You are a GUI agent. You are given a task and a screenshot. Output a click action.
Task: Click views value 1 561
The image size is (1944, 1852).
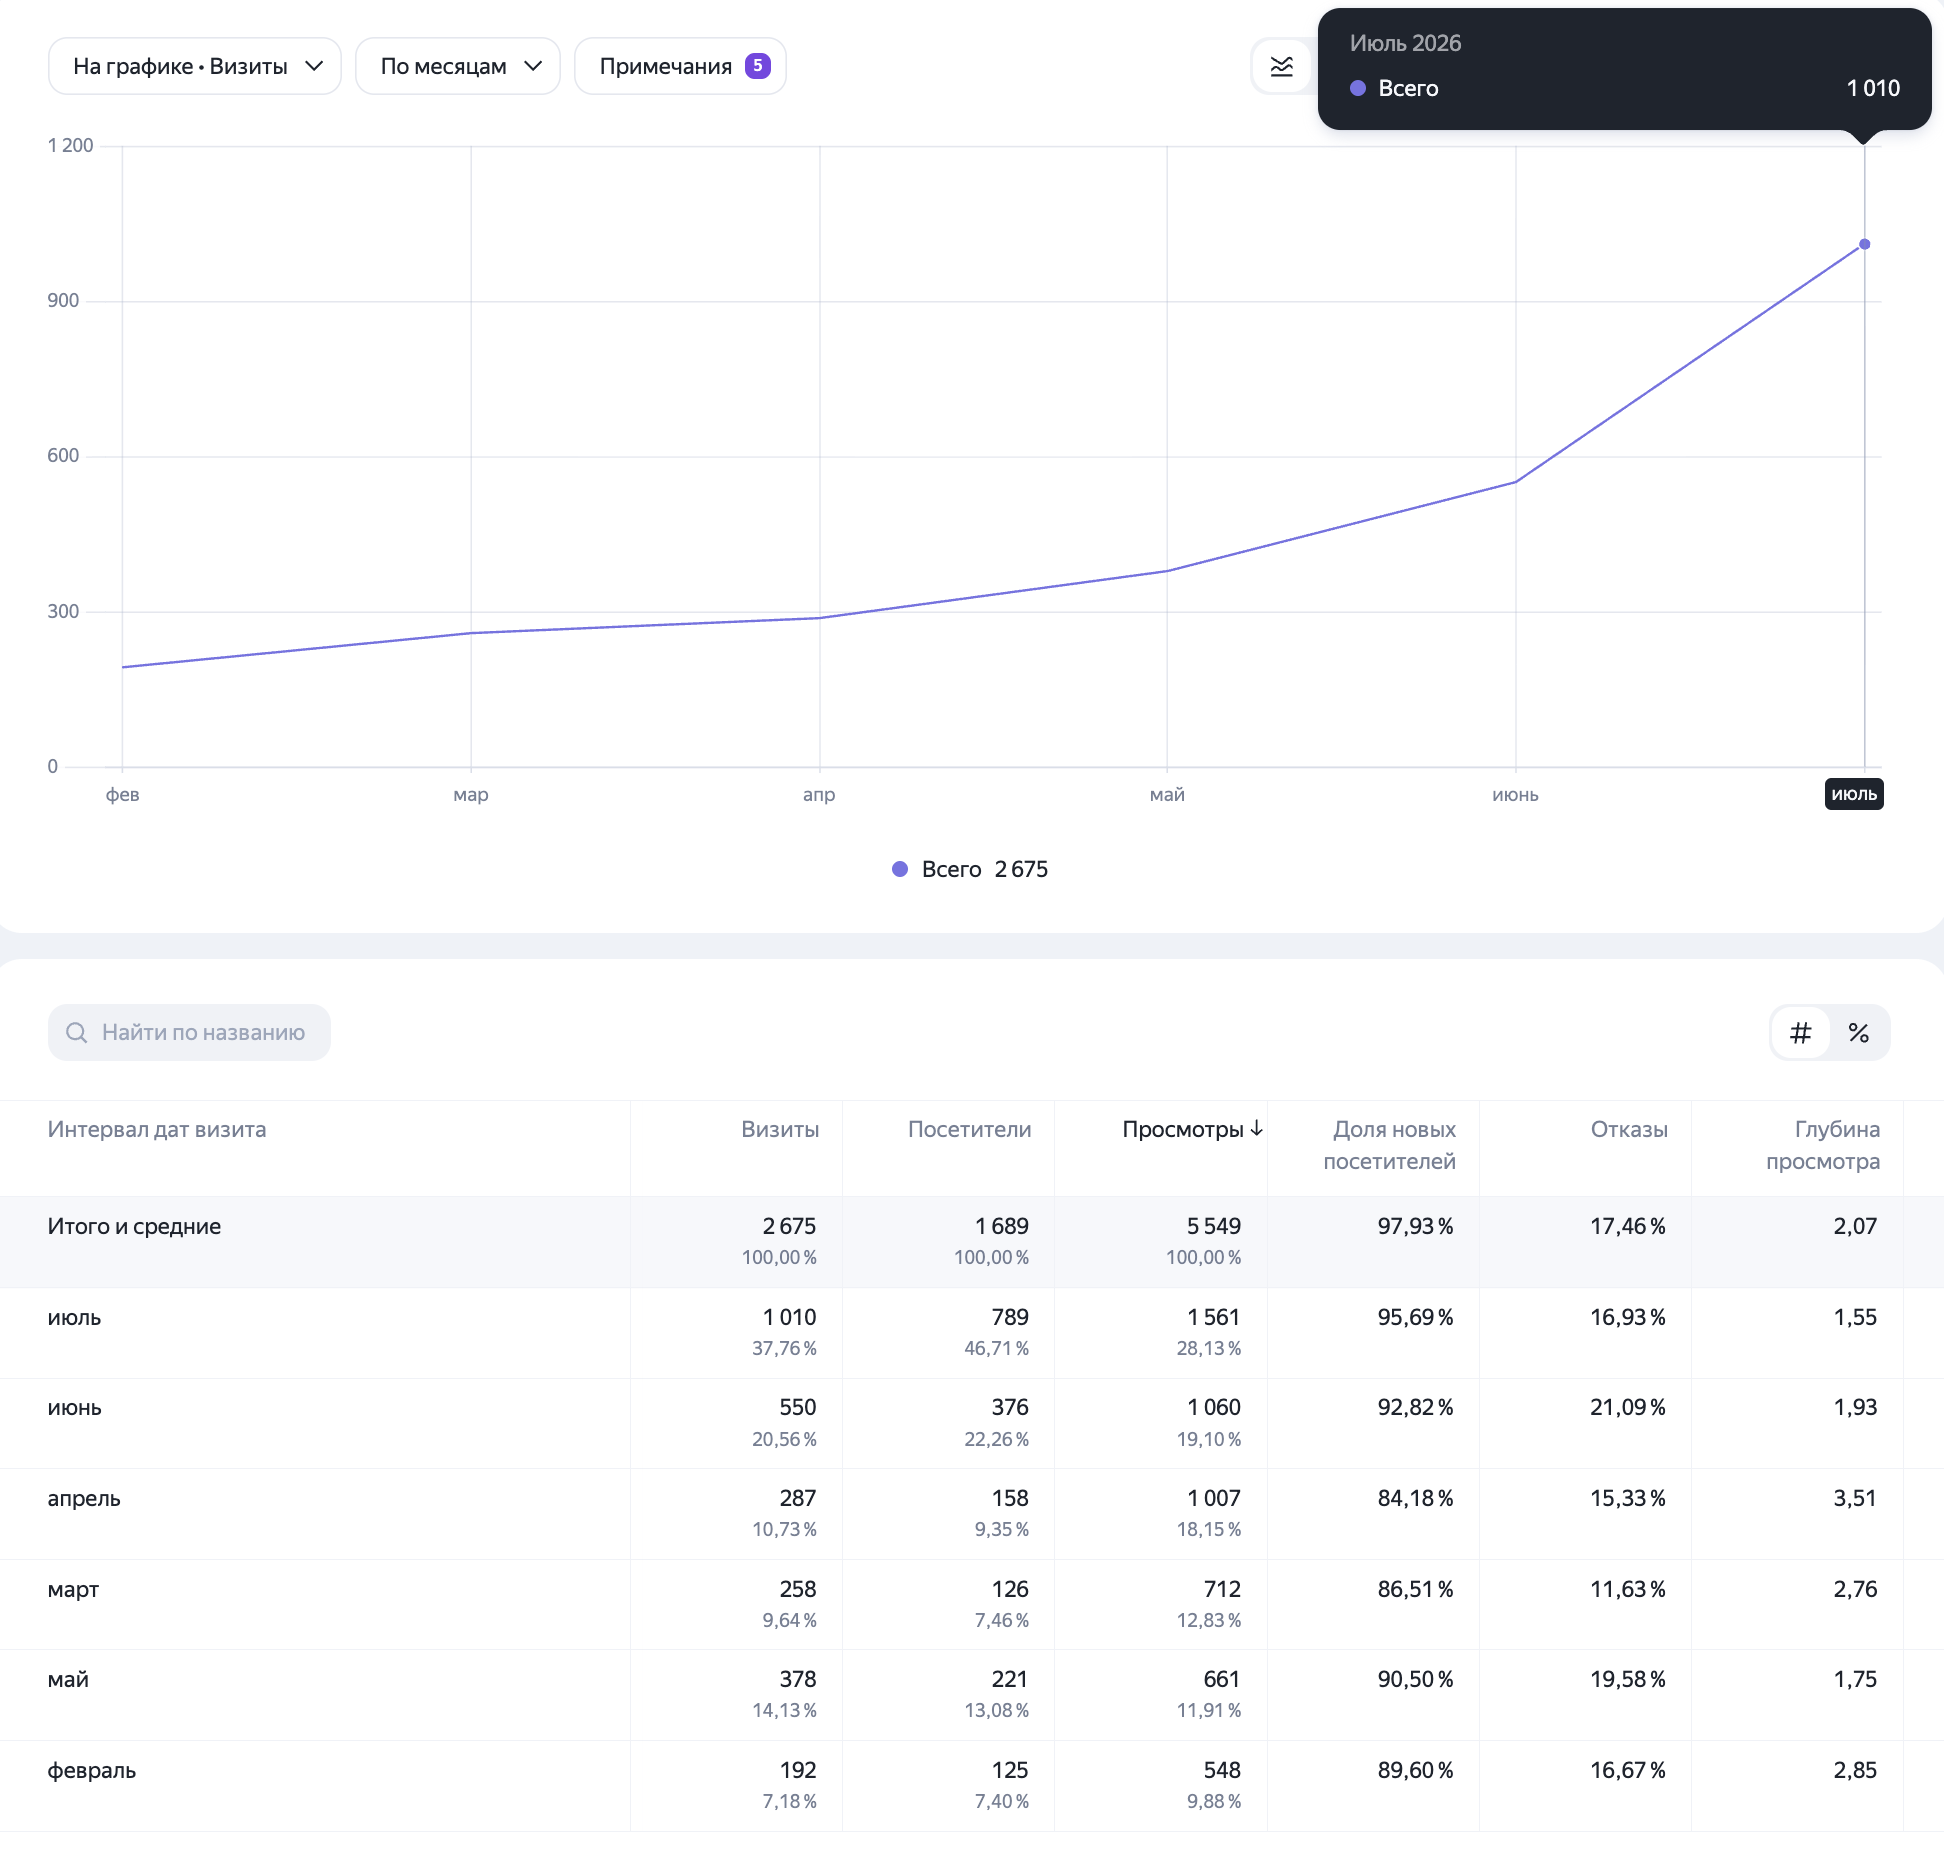point(1214,1317)
